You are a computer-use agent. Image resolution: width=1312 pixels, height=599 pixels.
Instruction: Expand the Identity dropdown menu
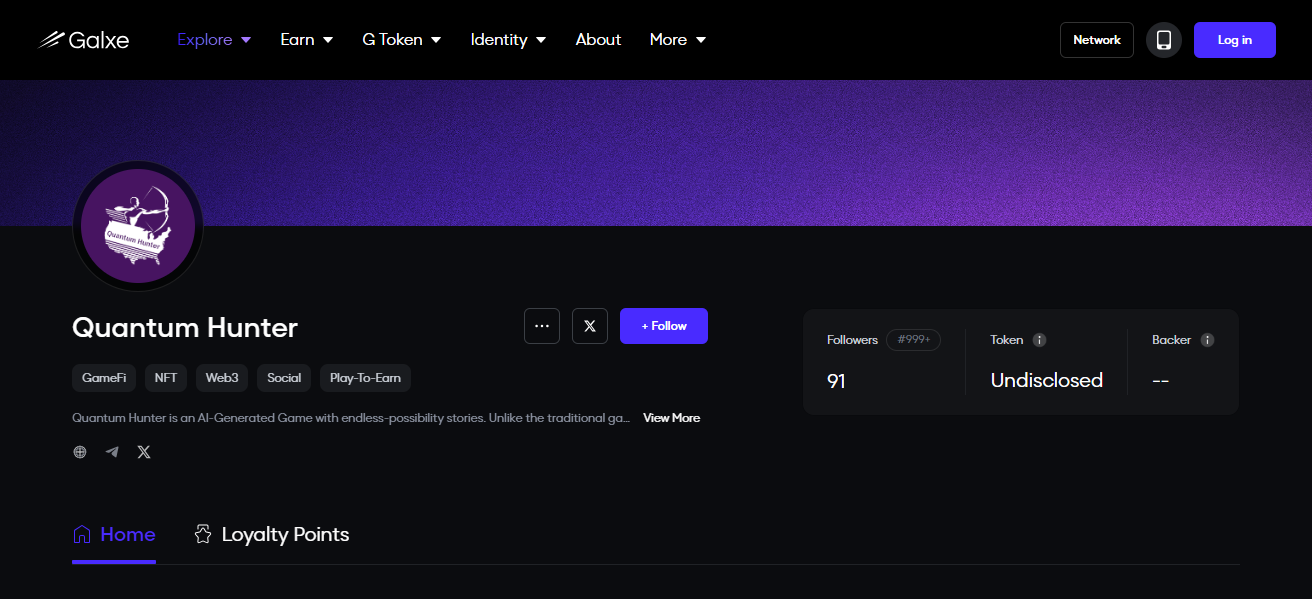pos(508,40)
